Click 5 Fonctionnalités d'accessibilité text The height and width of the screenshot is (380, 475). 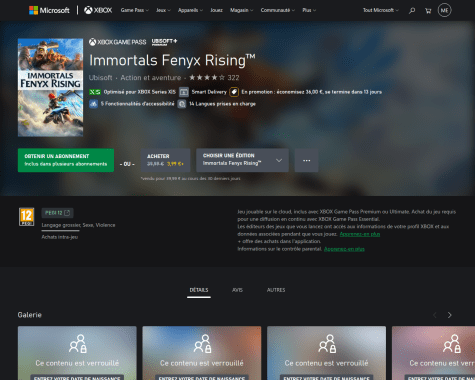(137, 104)
